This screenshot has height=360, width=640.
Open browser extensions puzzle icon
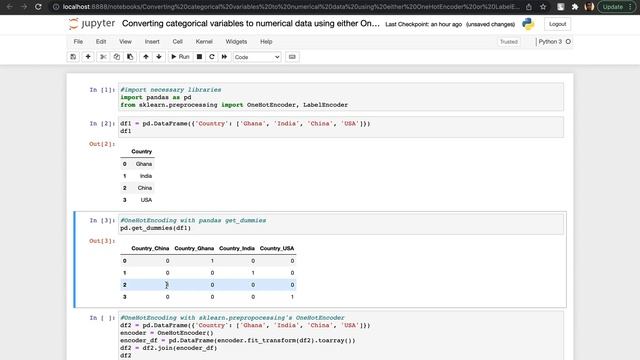click(x=575, y=7)
